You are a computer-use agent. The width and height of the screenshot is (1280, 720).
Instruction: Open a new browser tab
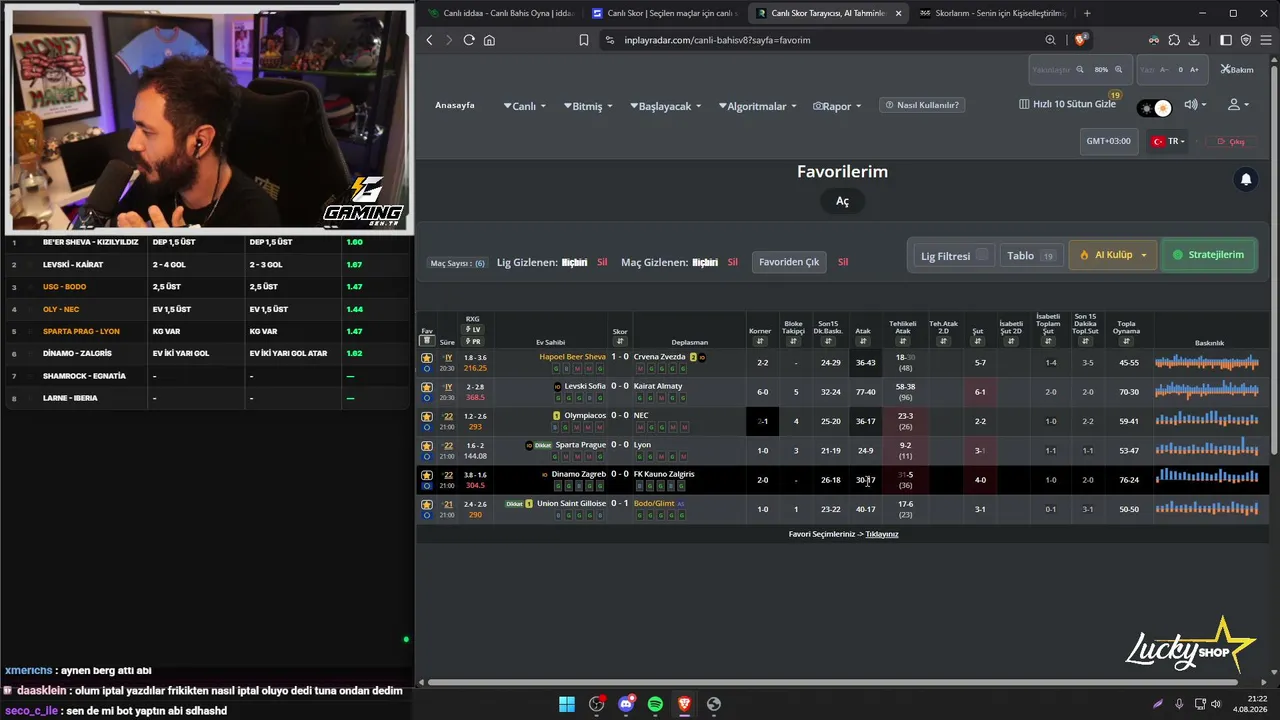pos(1087,13)
